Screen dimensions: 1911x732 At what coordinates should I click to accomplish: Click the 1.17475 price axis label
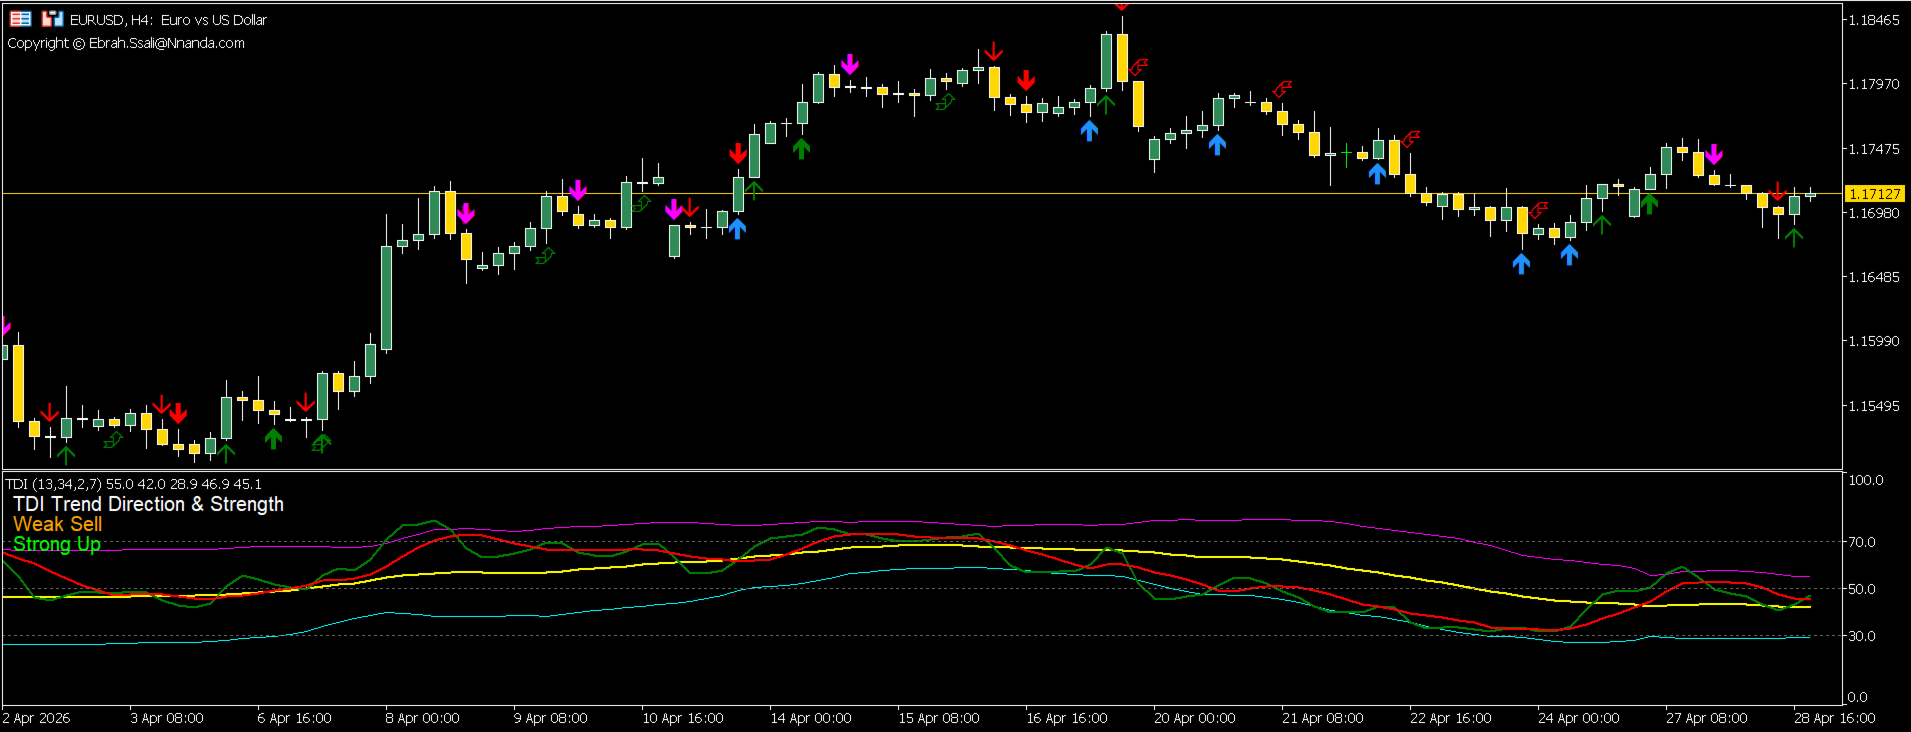point(1874,149)
